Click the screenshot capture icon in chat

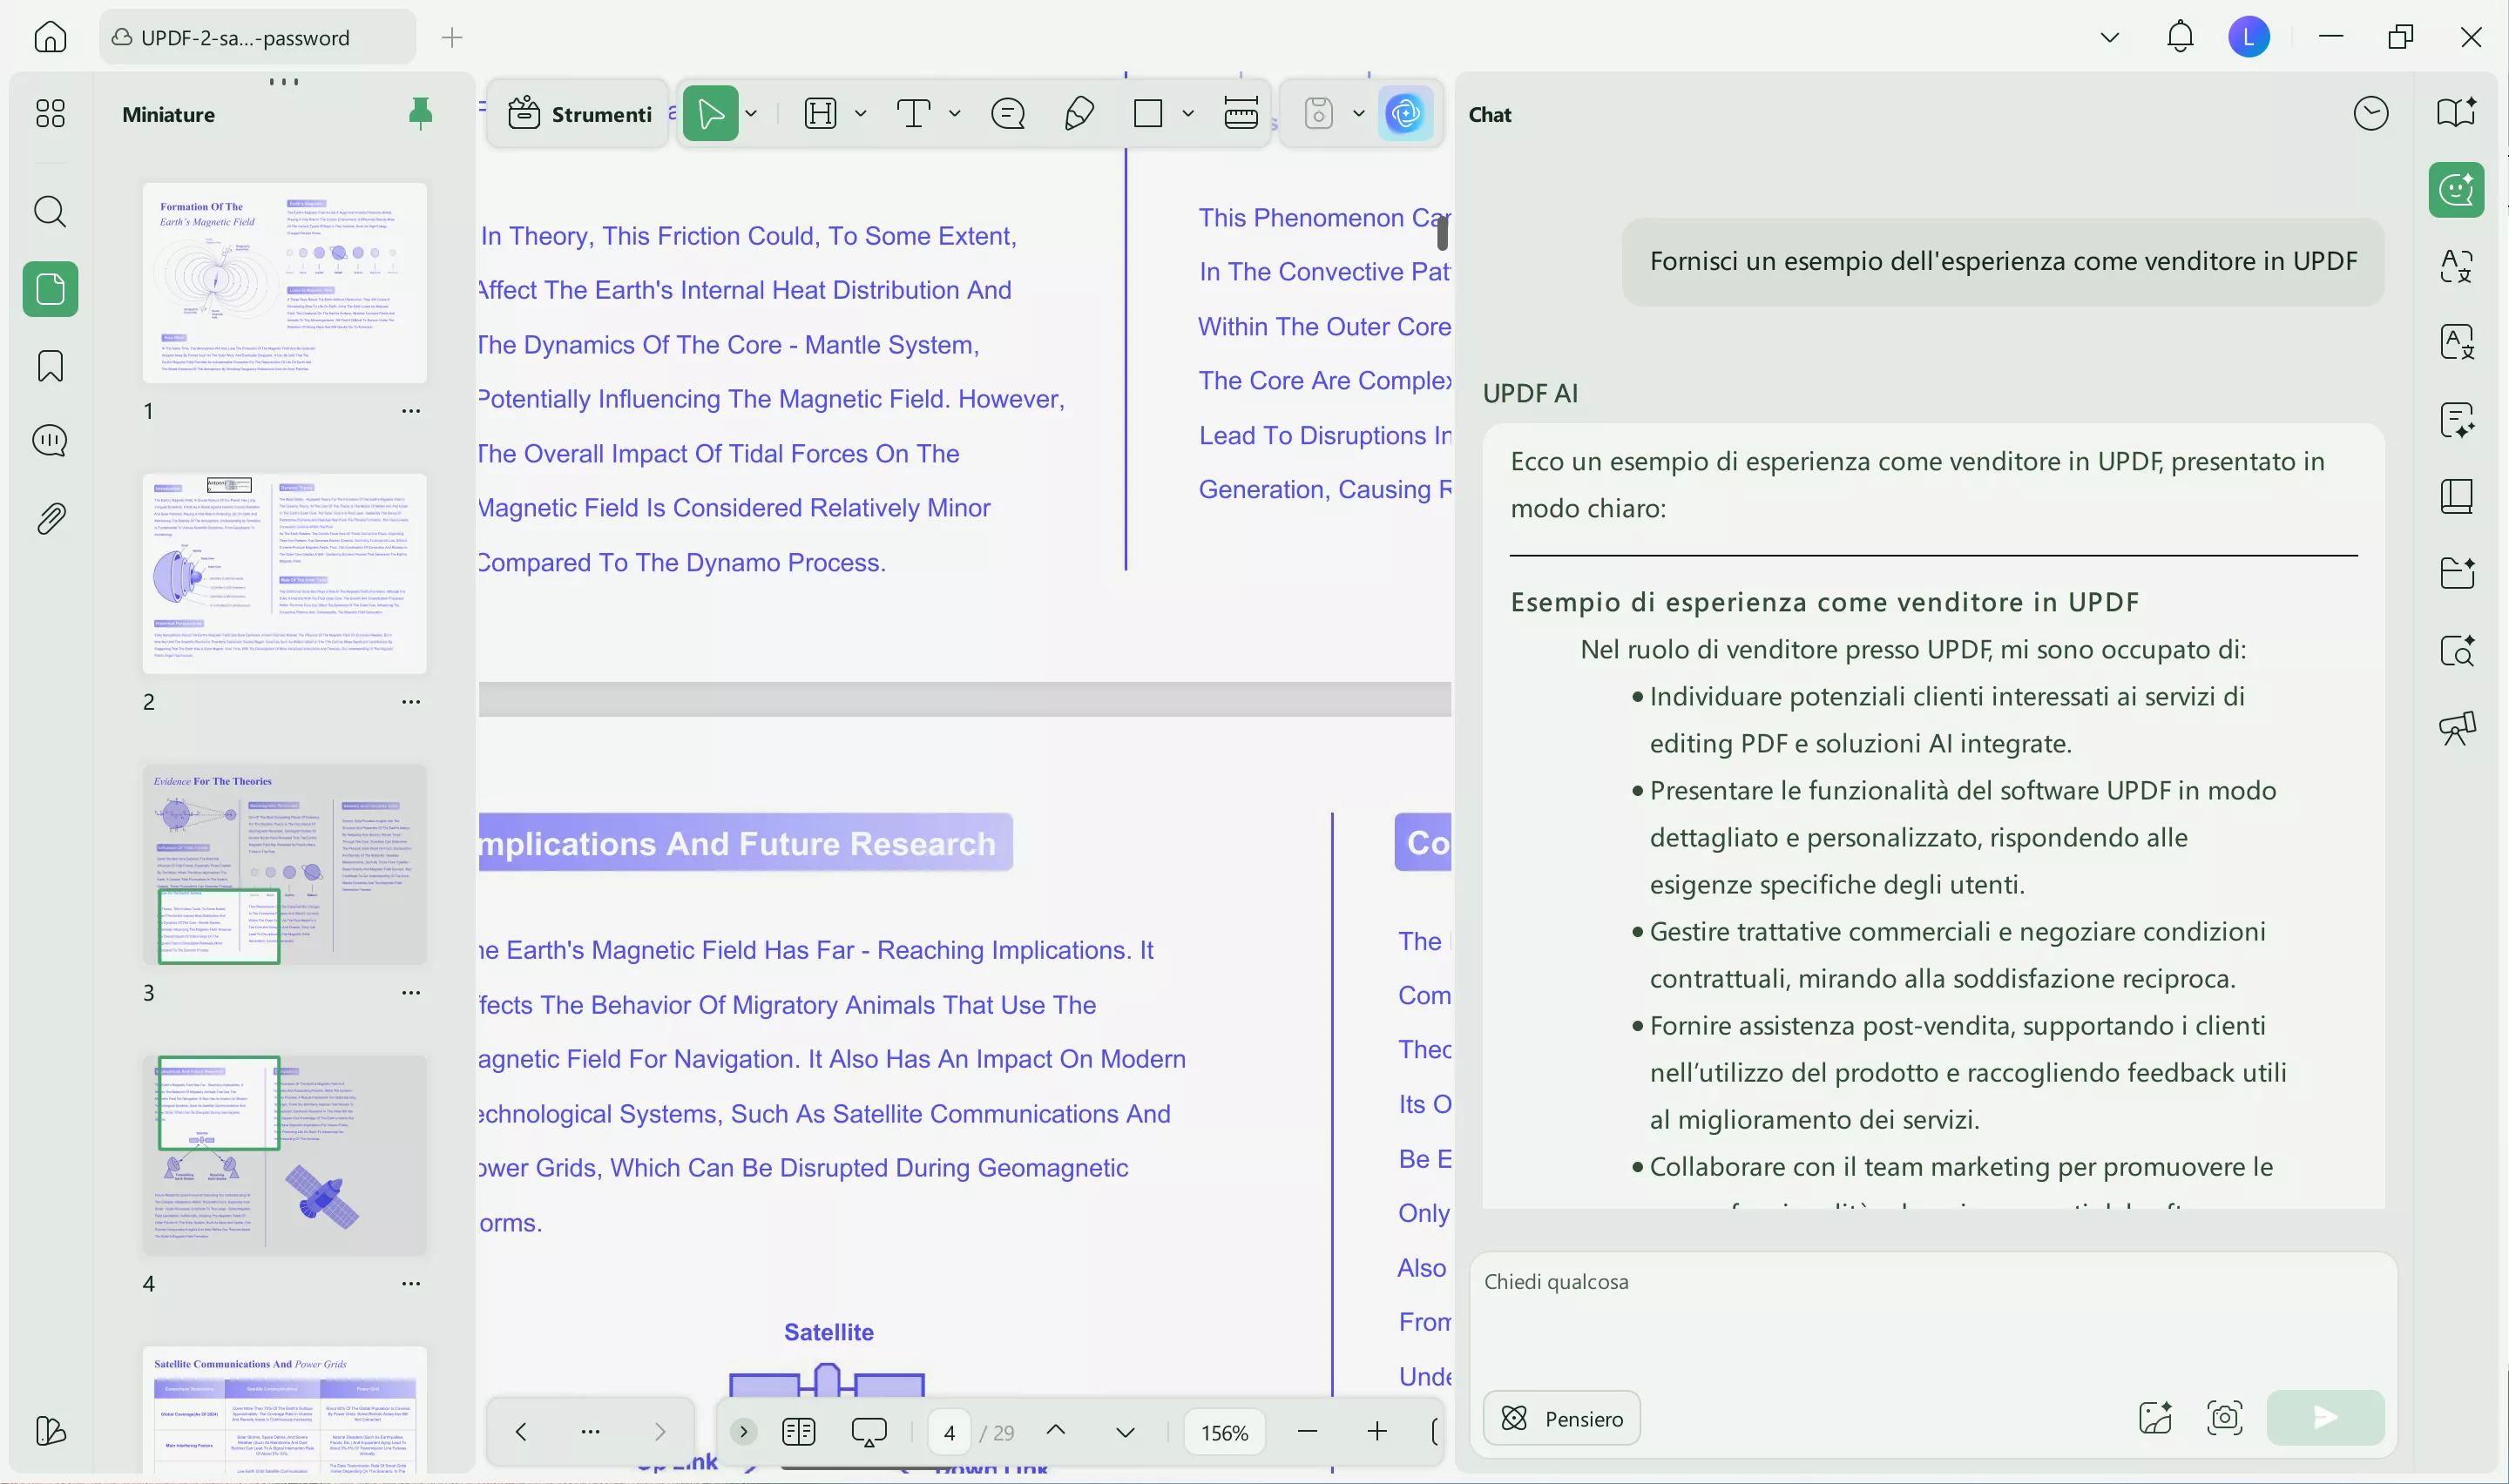2224,1417
